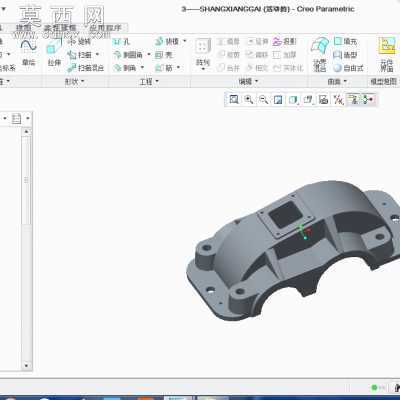Click the Trim (修剪) tool
This screenshot has width=400, height=400.
click(x=228, y=55)
